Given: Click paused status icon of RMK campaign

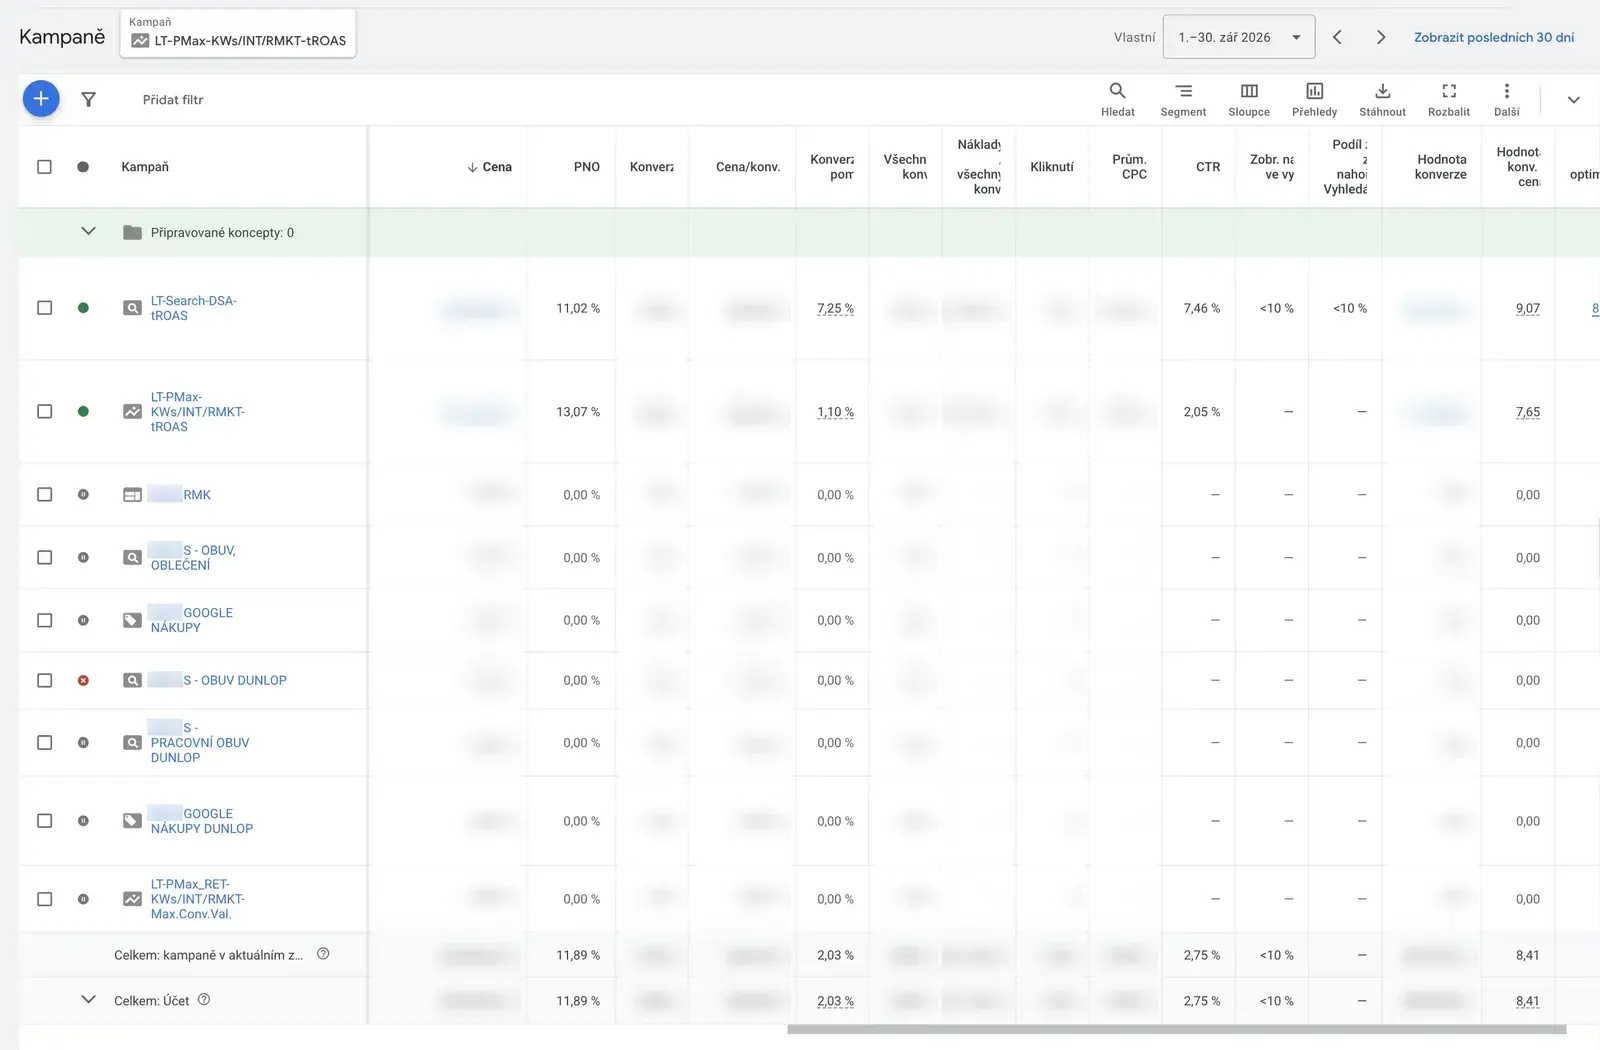Looking at the screenshot, I should [x=83, y=494].
